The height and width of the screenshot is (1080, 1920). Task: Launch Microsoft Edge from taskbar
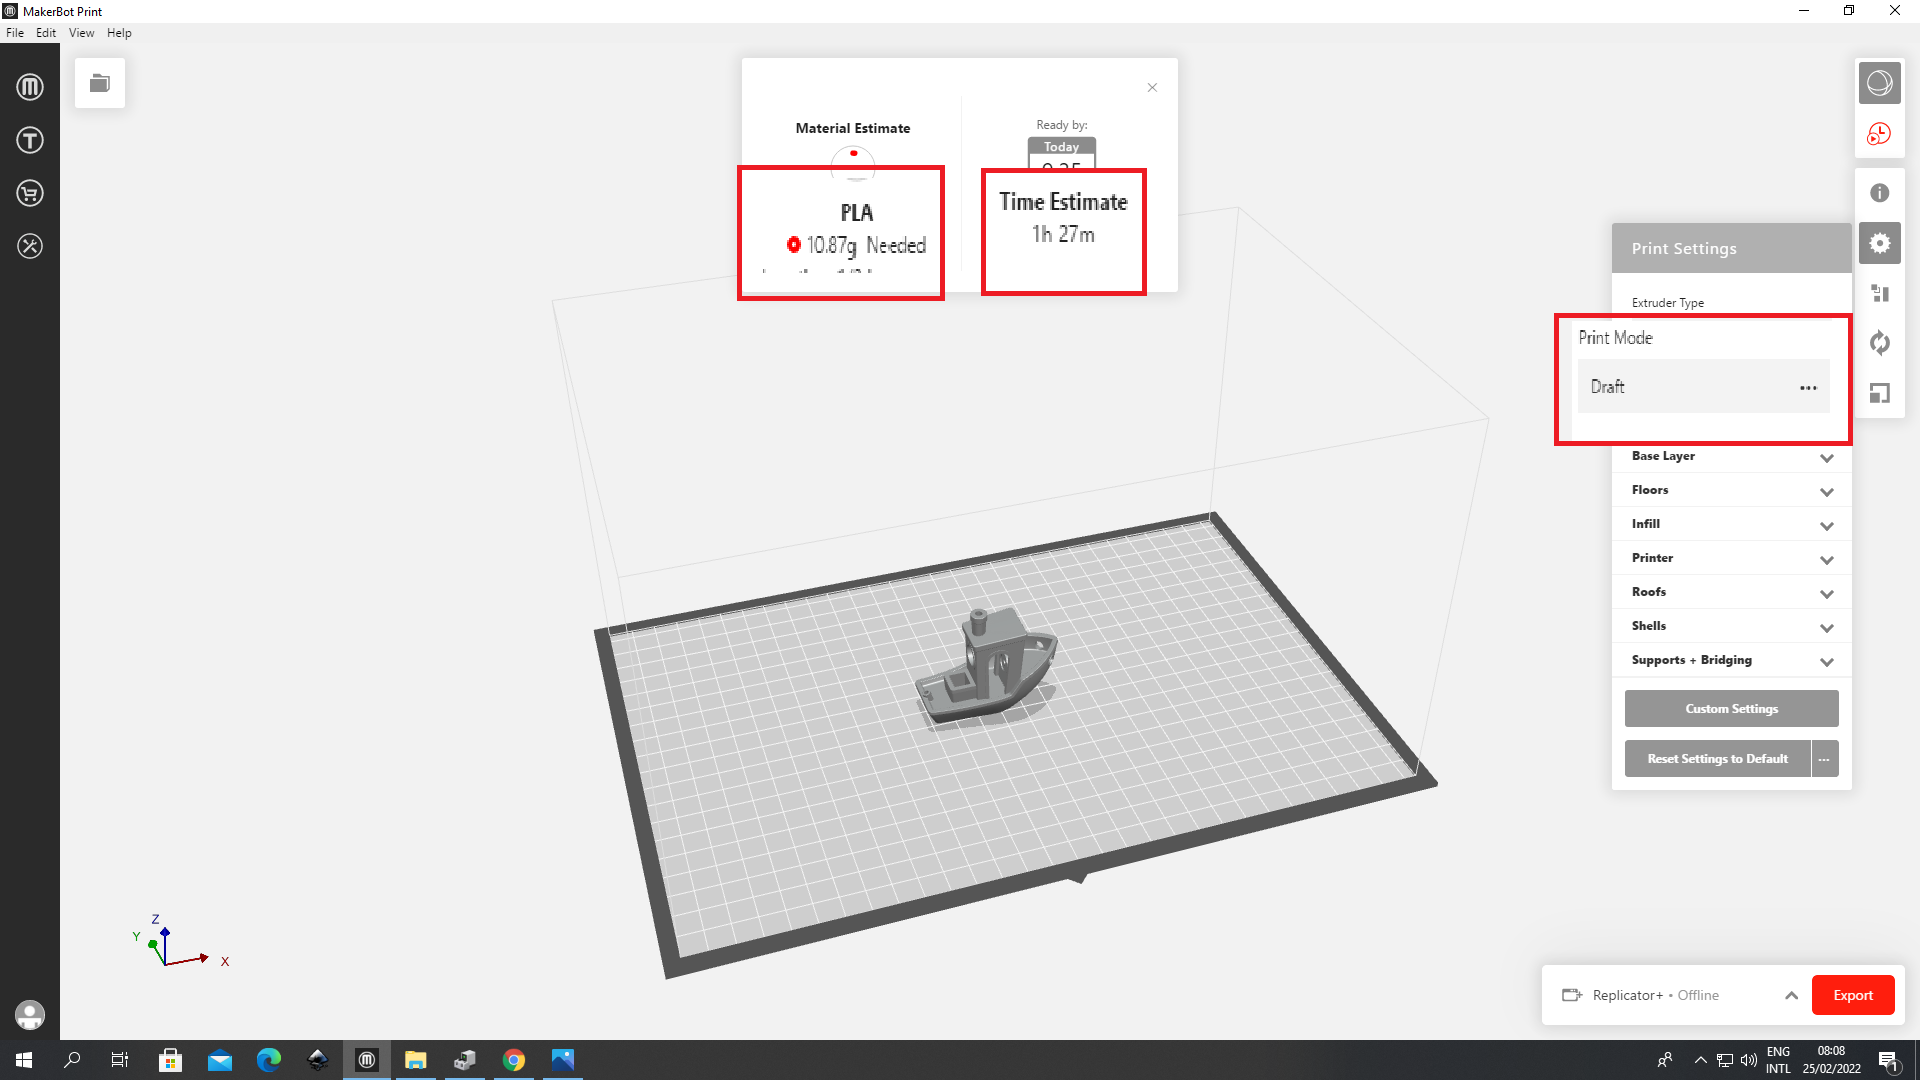coord(268,1060)
